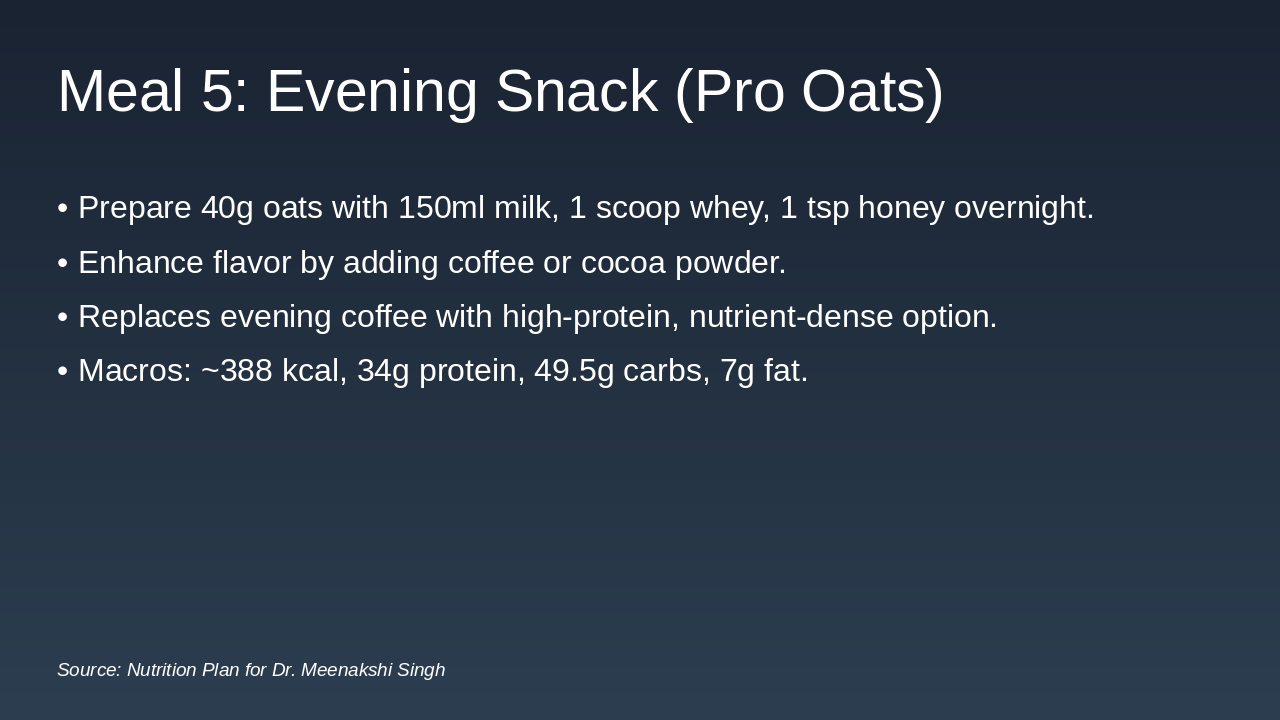Click the '(Pro Oats)' text in title

point(808,91)
